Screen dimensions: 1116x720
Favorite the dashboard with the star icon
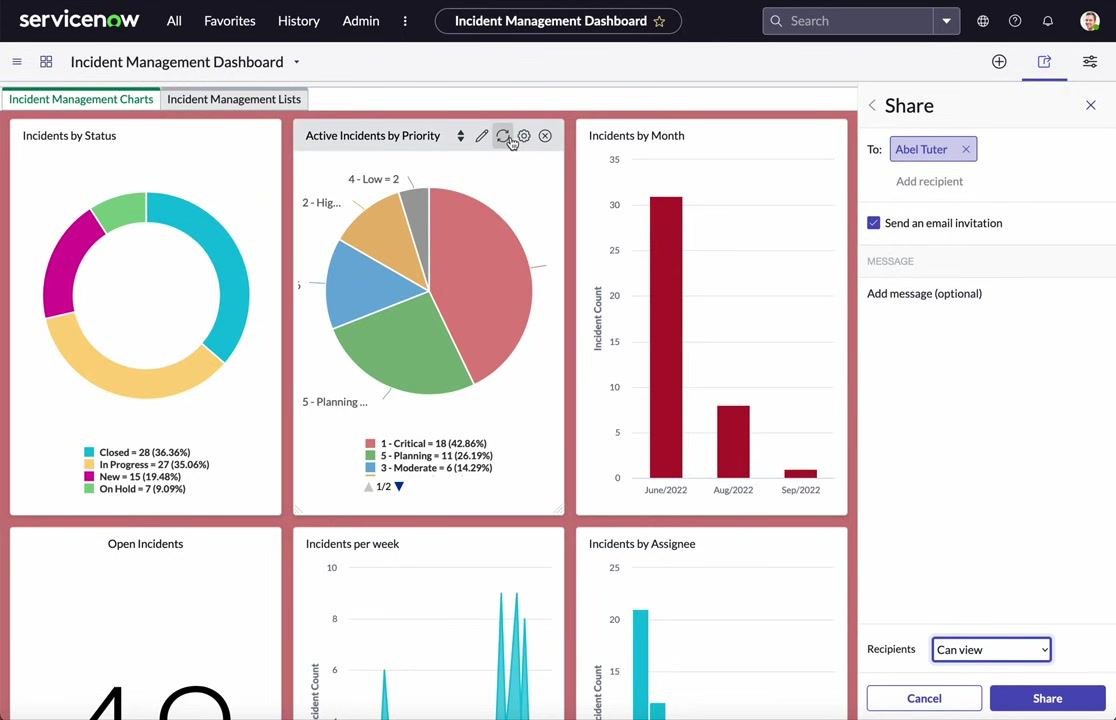[x=659, y=21]
